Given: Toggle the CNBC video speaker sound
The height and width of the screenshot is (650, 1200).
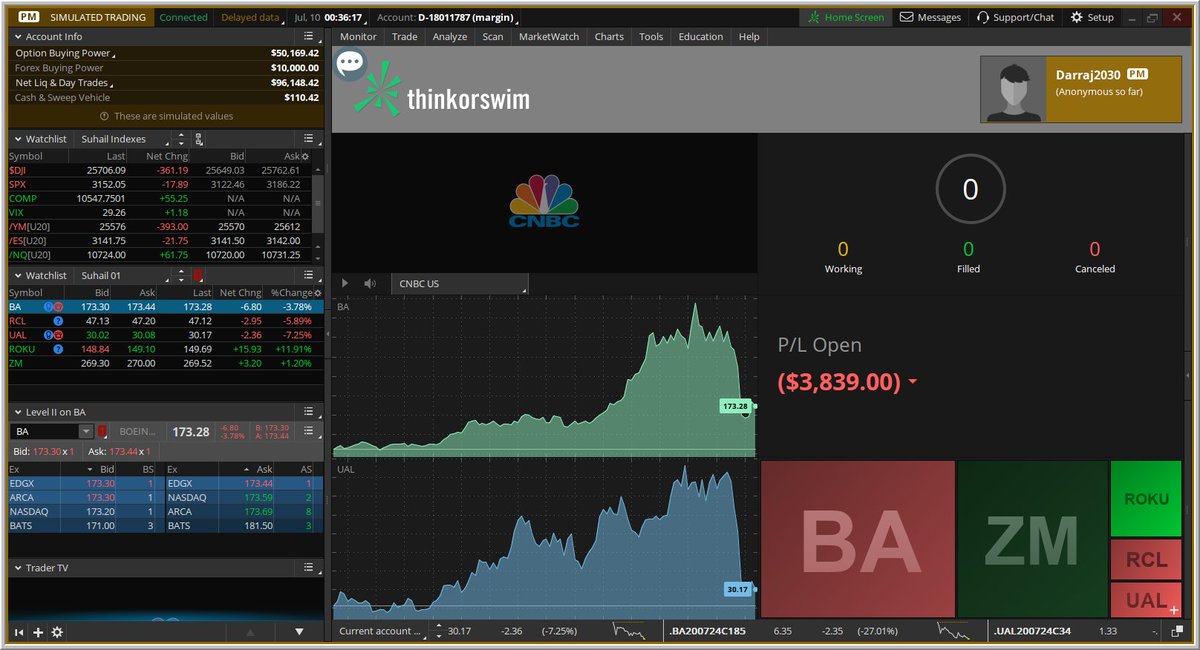Looking at the screenshot, I should point(370,283).
